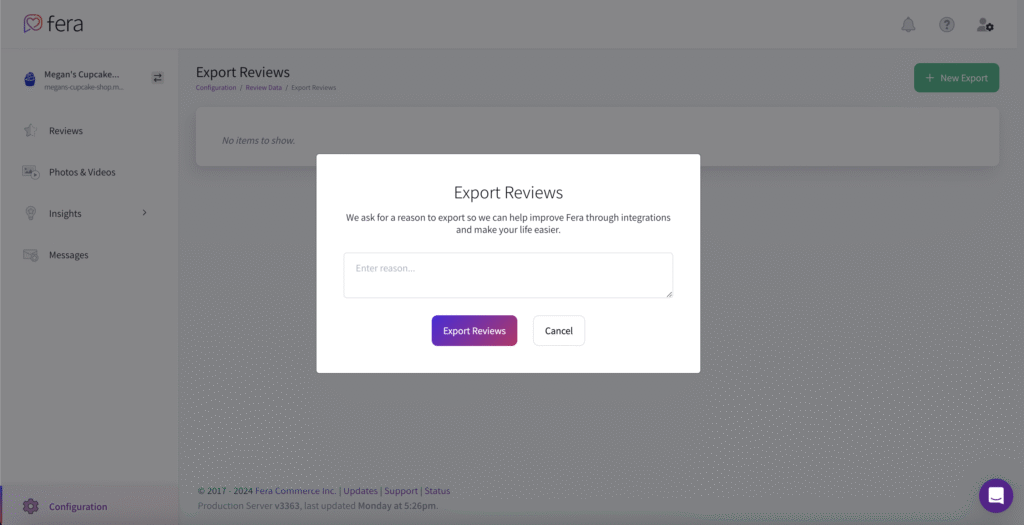The image size is (1024, 525).
Task: Cancel the export dialog
Action: [558, 331]
